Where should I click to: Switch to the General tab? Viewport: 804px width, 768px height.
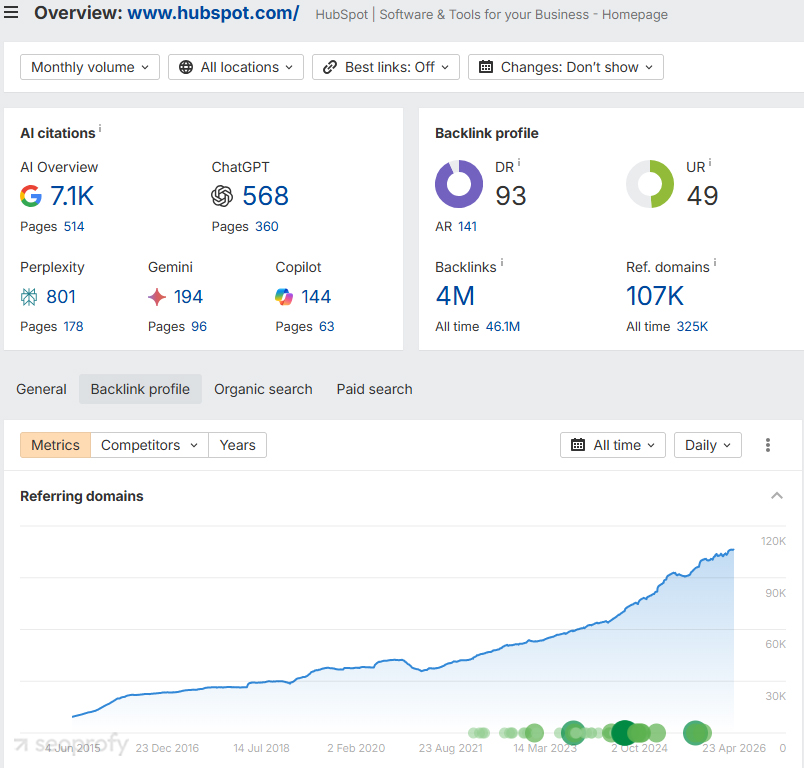42,389
